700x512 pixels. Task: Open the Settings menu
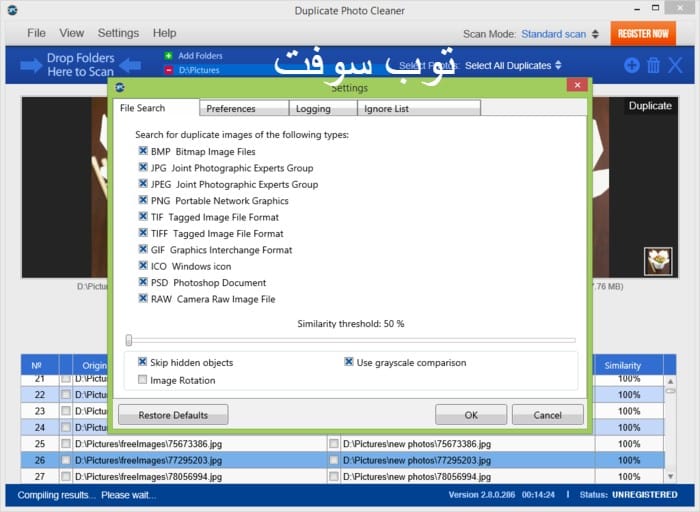(x=118, y=33)
